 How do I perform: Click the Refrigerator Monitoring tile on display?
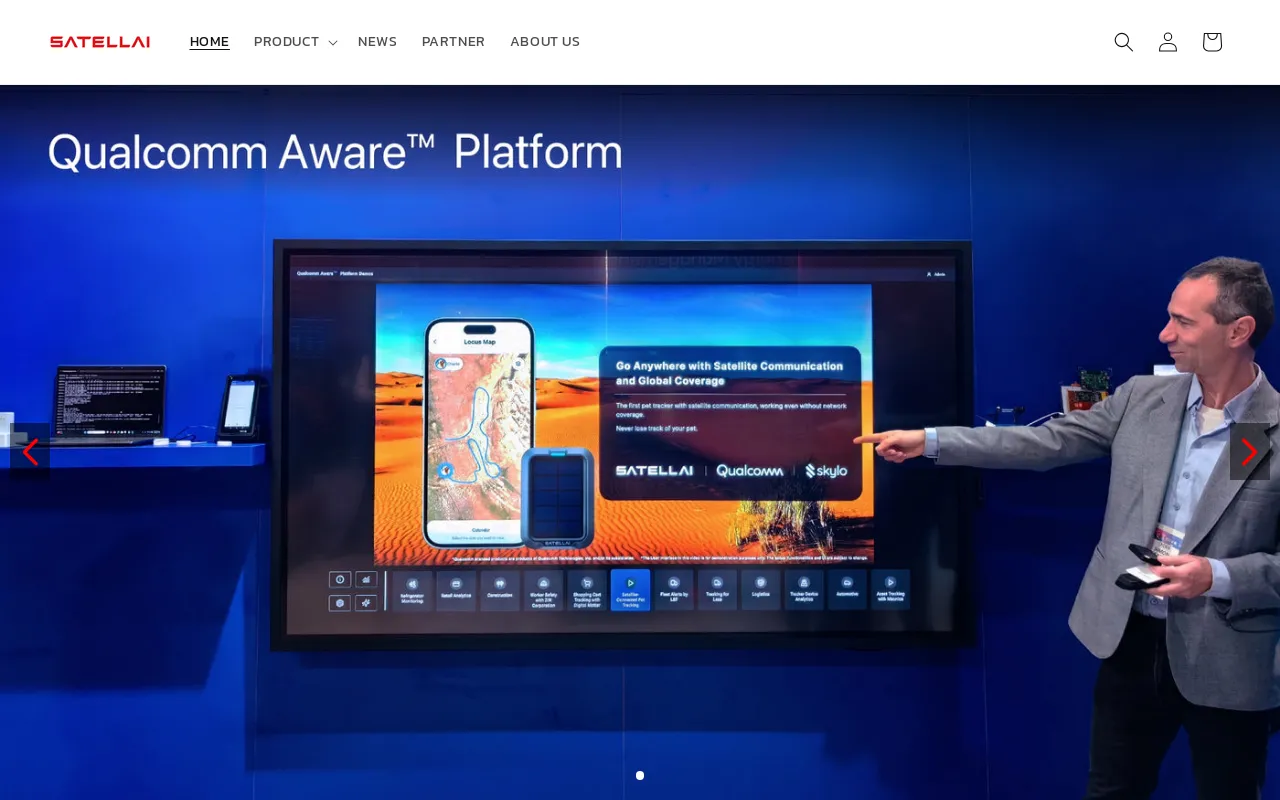[x=412, y=589]
